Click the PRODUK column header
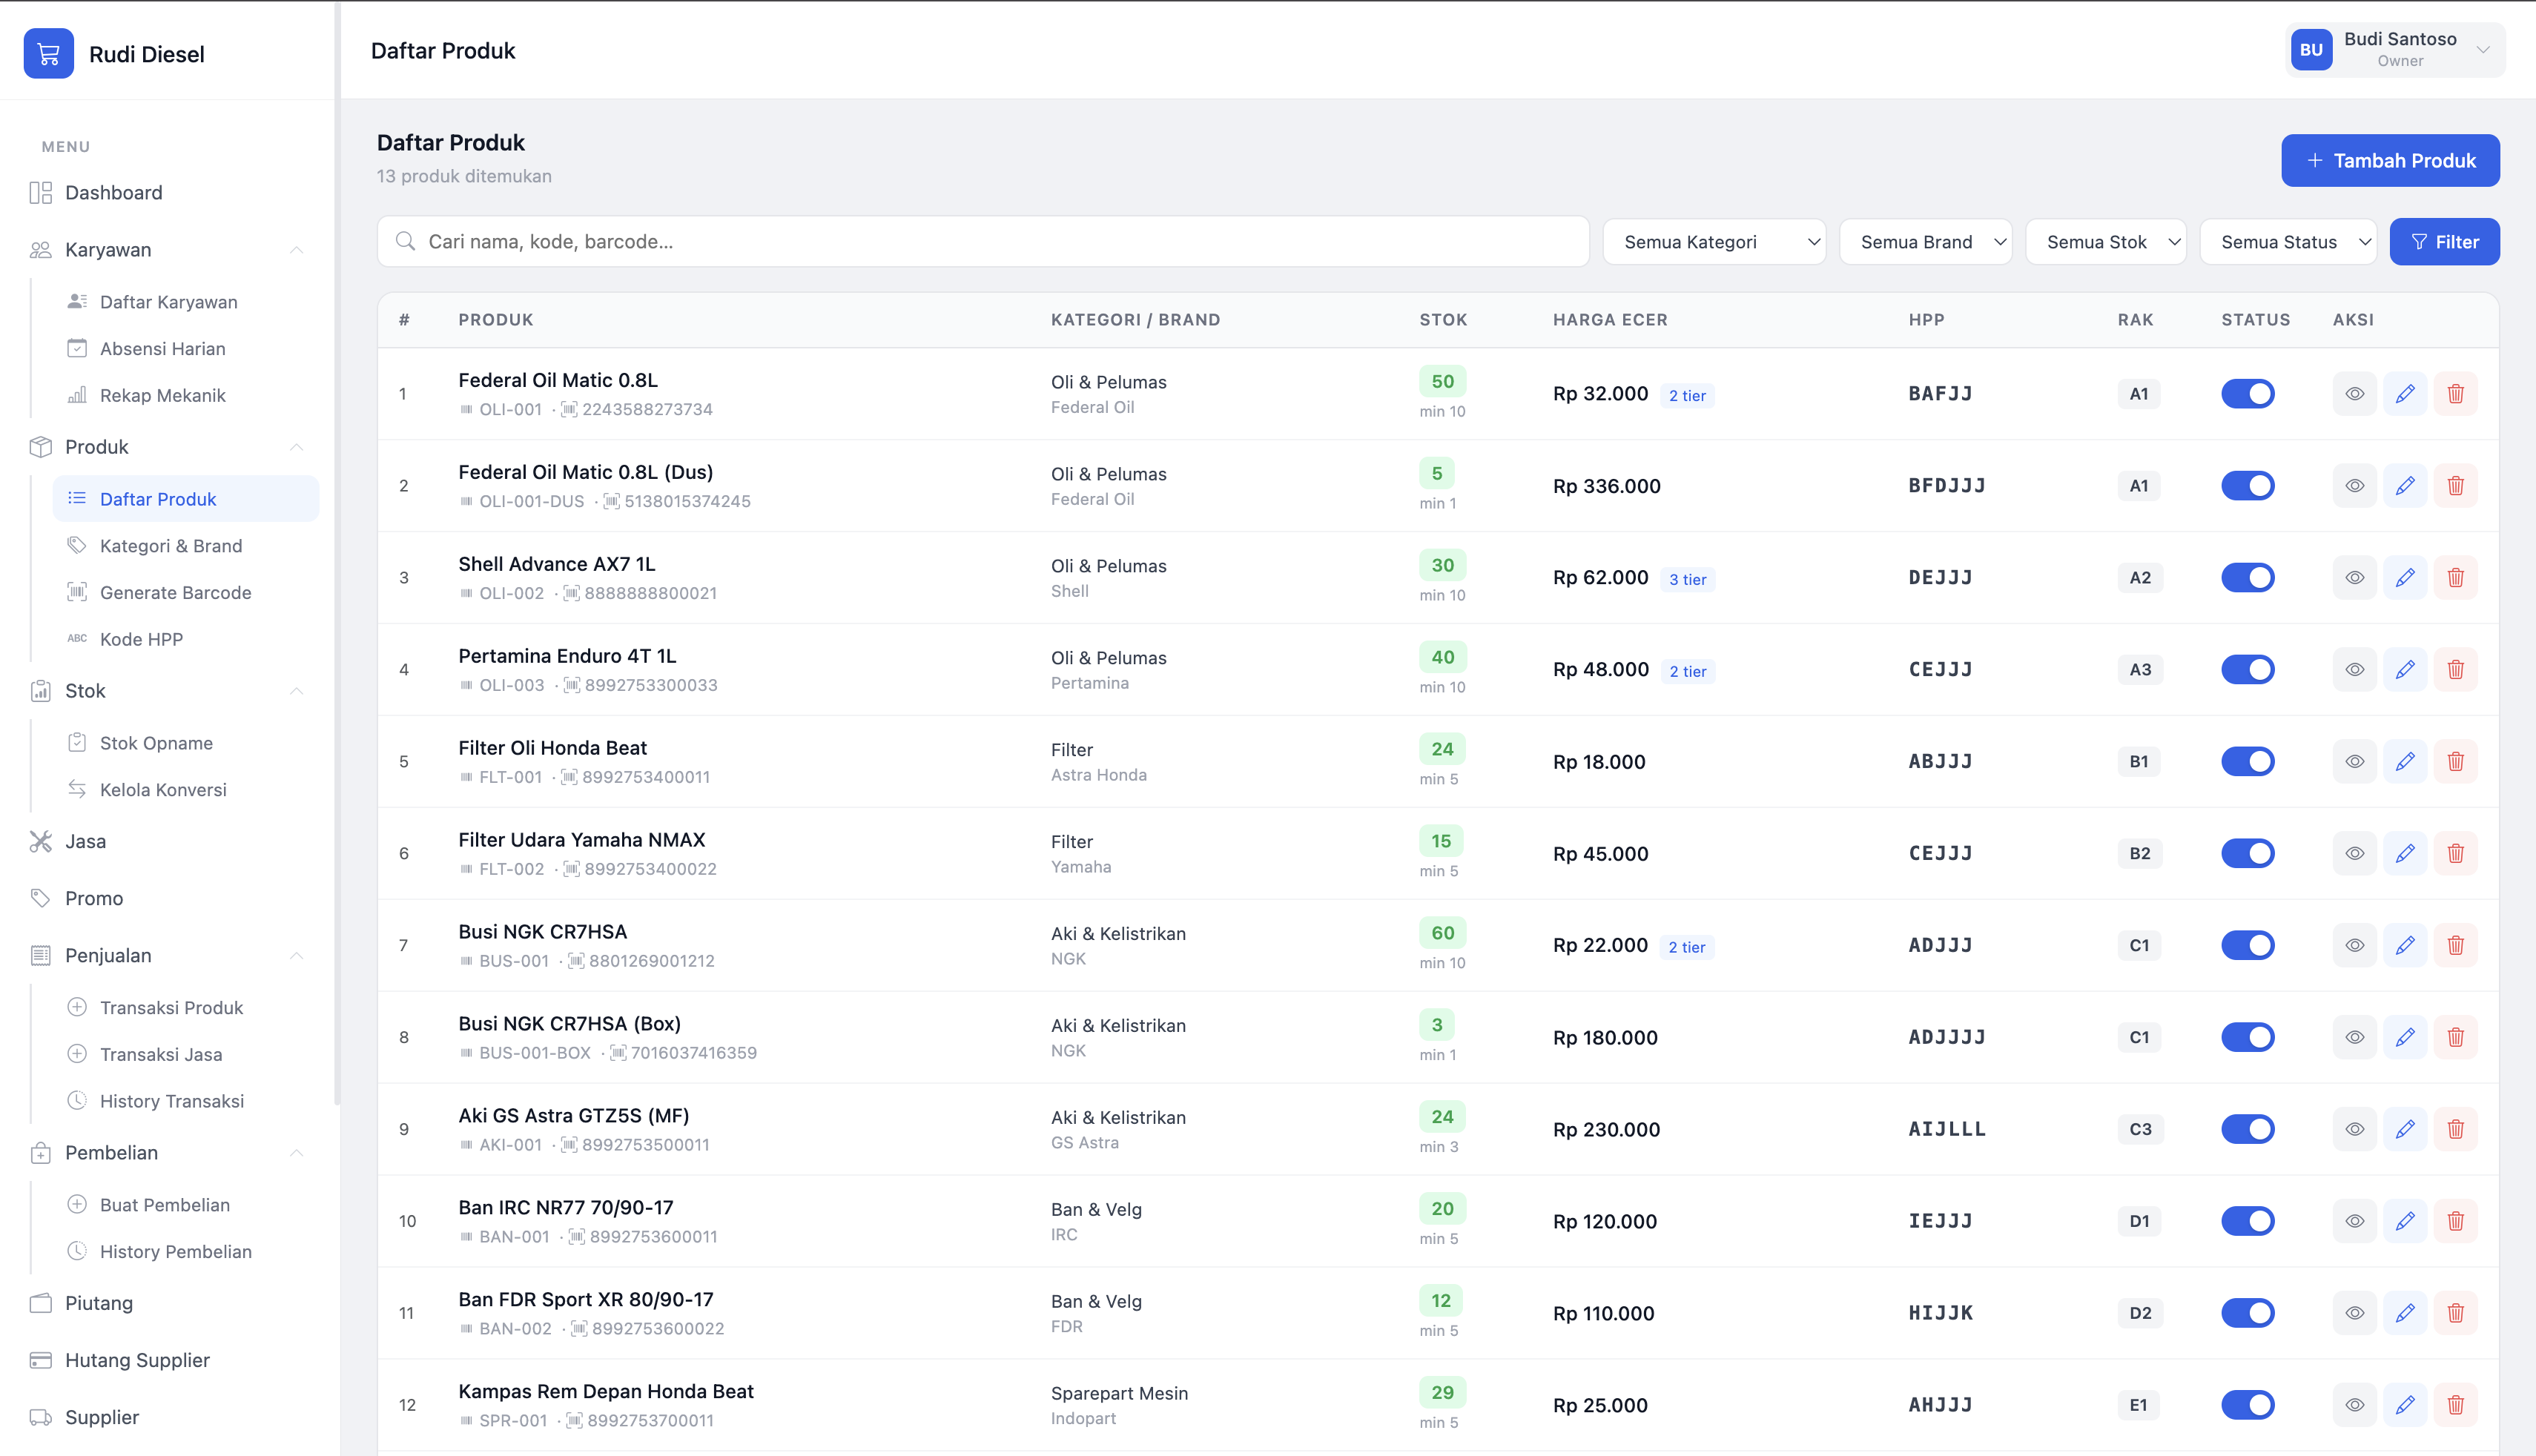This screenshot has width=2536, height=1456. pos(496,320)
